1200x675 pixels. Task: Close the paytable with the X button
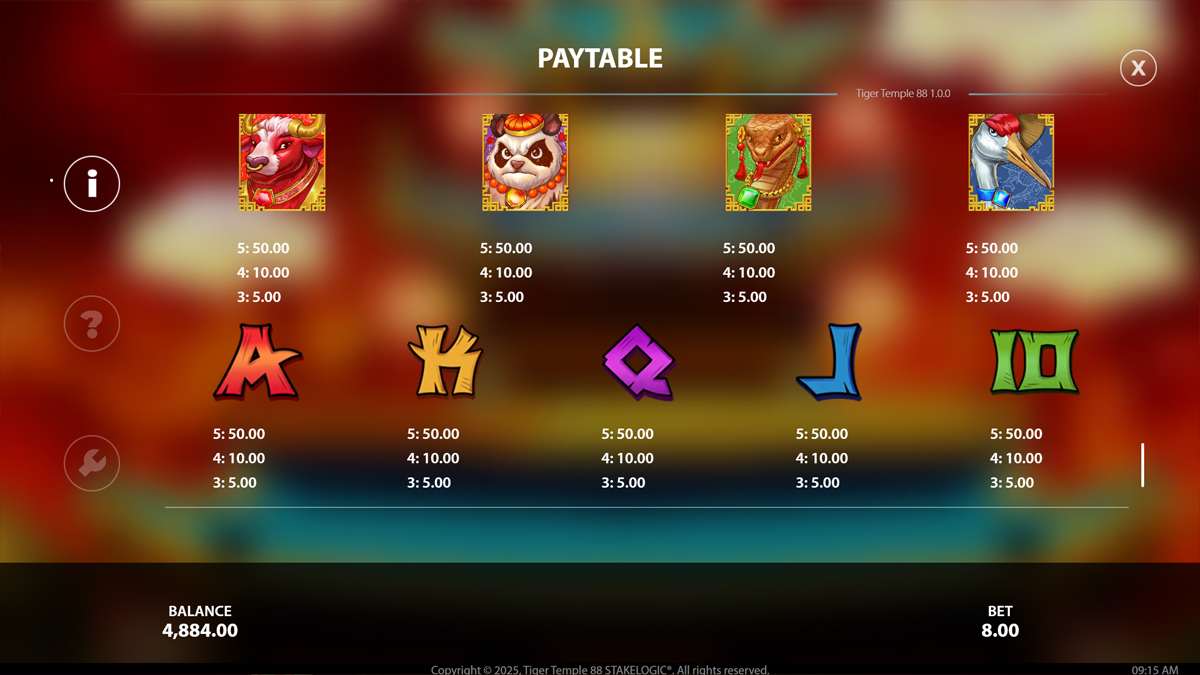point(1138,68)
